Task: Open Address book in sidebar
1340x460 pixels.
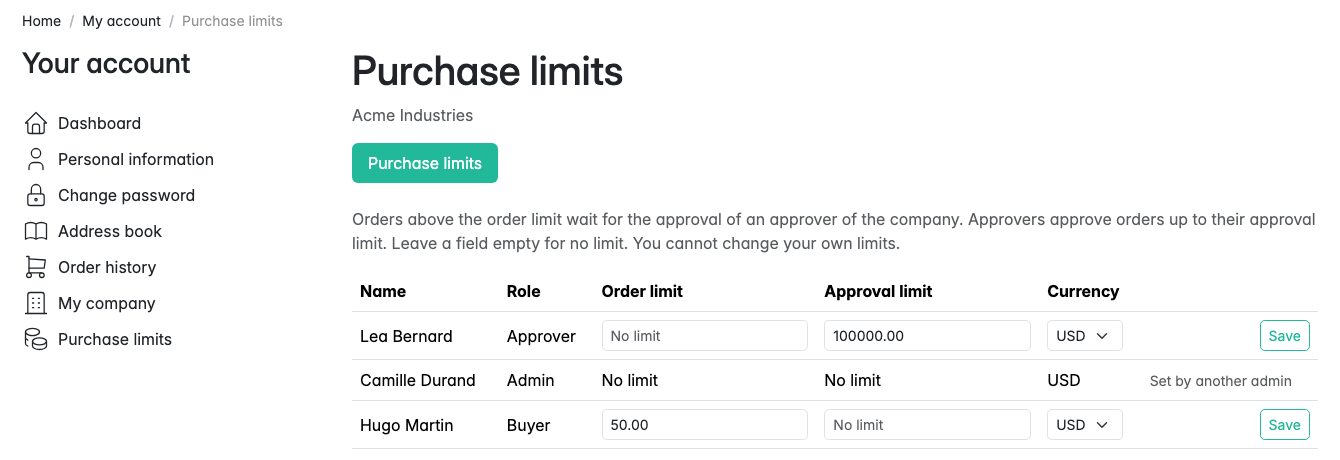Action: click(110, 231)
